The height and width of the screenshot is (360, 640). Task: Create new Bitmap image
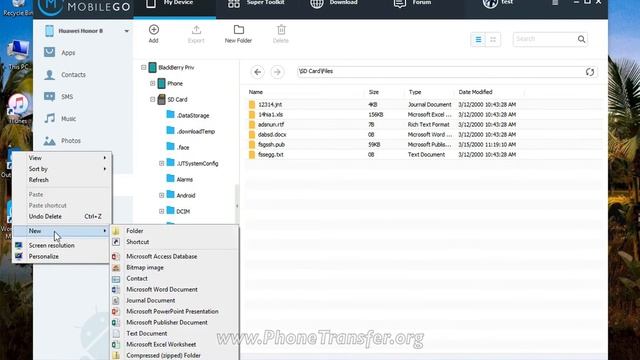point(174,268)
